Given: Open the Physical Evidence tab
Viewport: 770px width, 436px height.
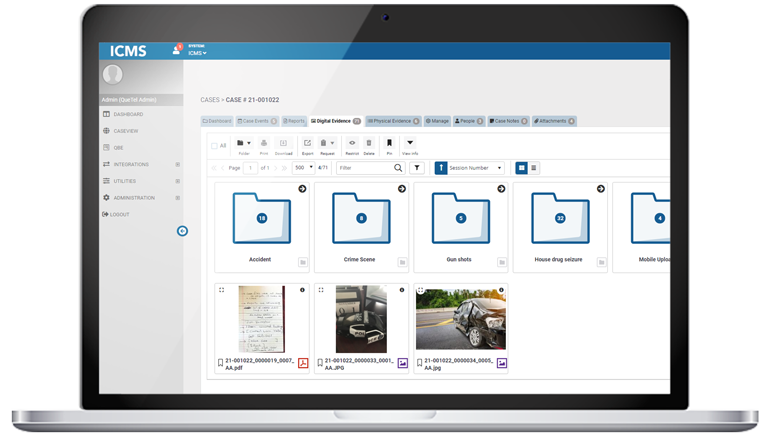Looking at the screenshot, I should (393, 121).
